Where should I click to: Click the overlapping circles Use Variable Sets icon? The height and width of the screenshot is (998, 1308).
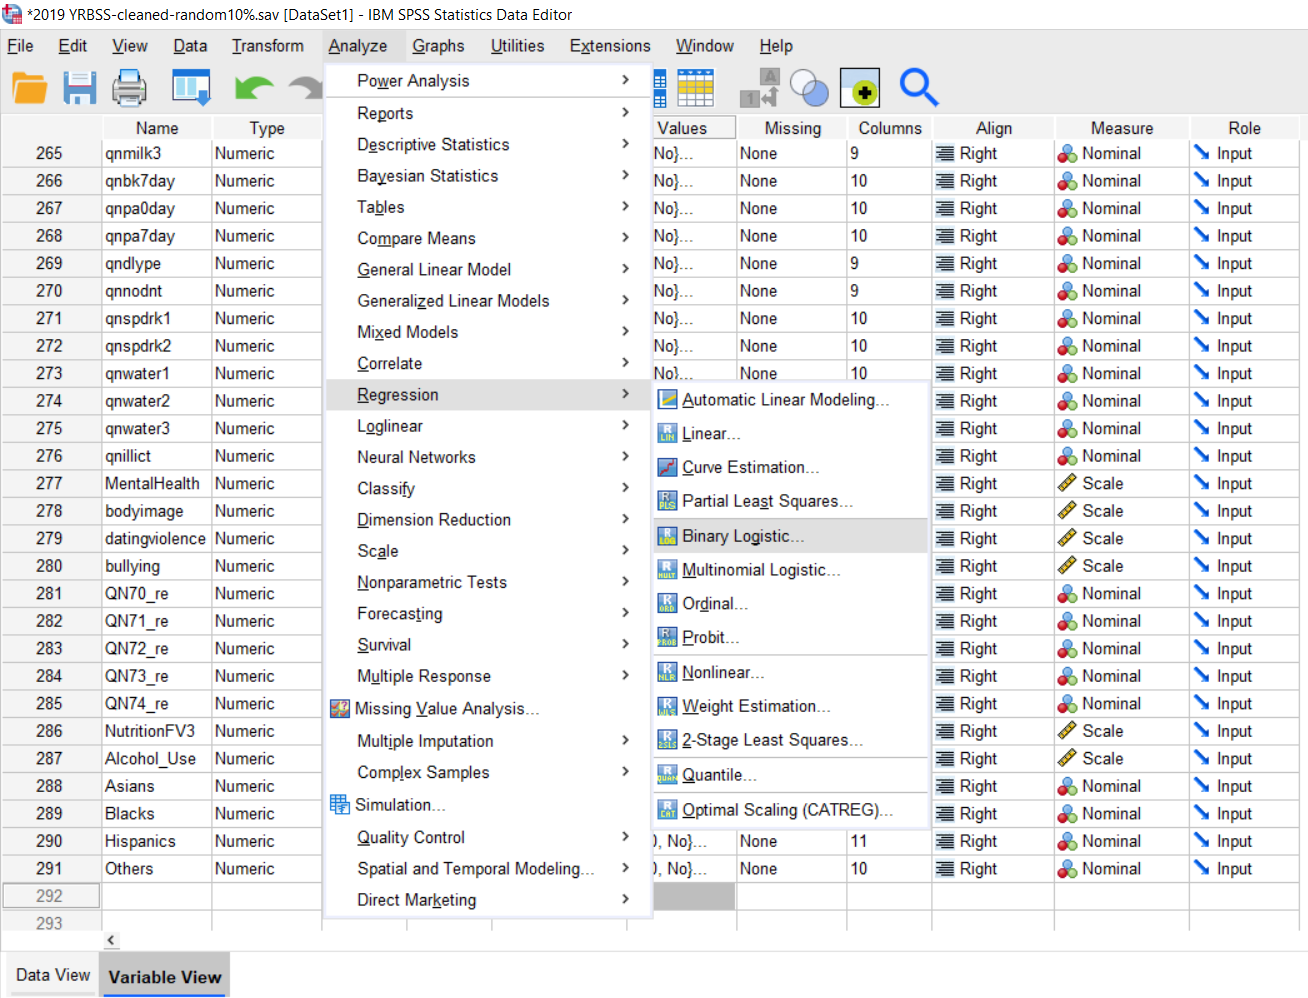tap(809, 88)
